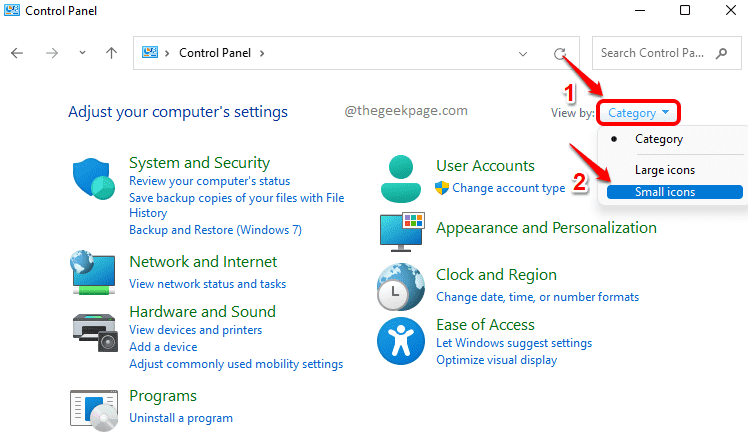Click the User Accounts person icon

pyautogui.click(x=402, y=179)
